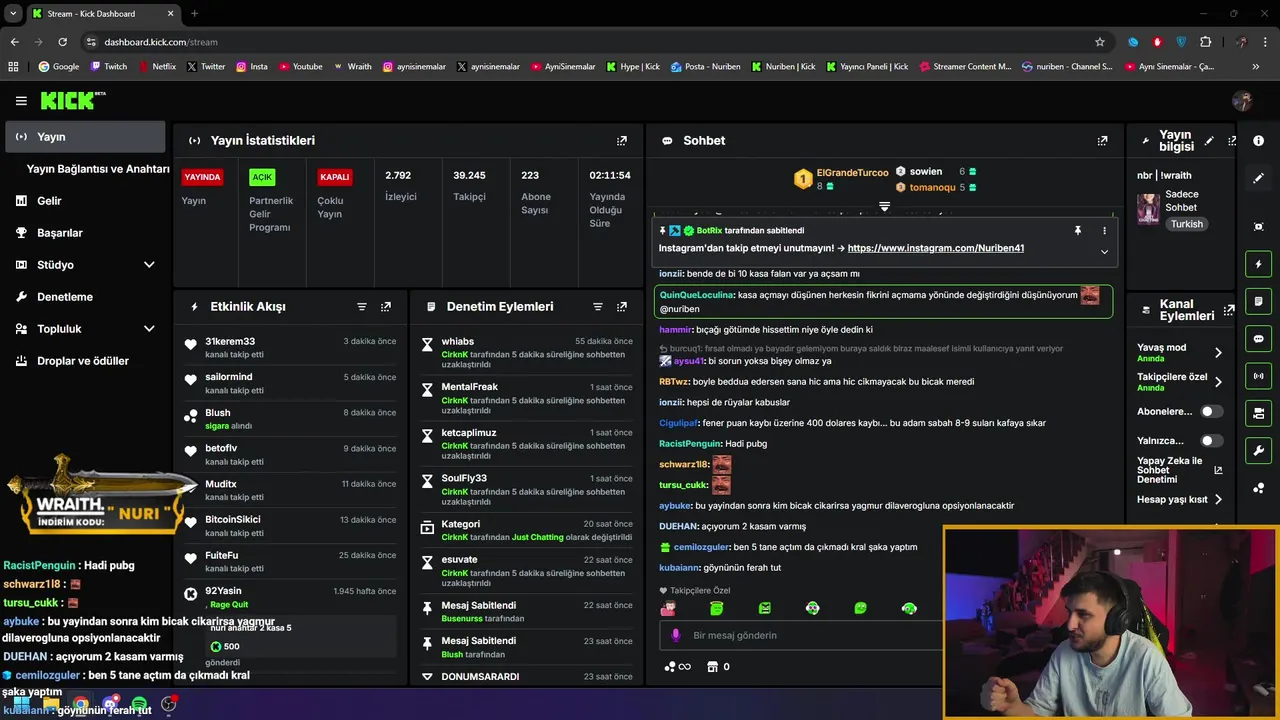Viewport: 1280px width, 720px height.
Task: Select Yayın in the sidebar
Action: 85,137
